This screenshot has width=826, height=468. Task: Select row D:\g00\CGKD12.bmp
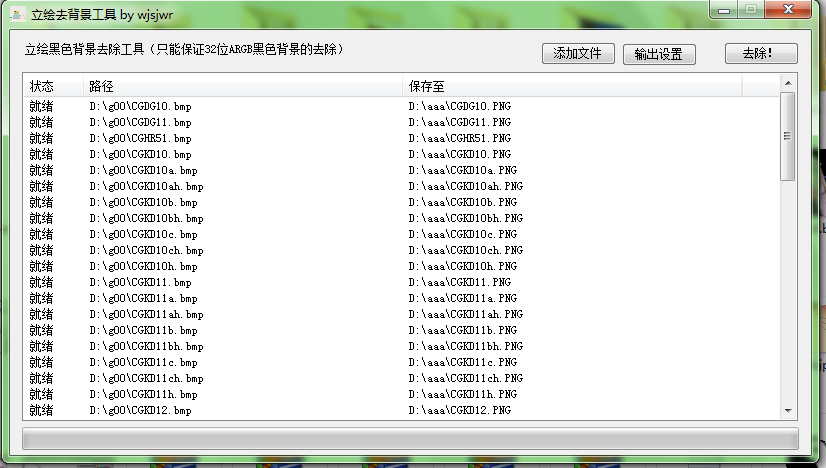pyautogui.click(x=401, y=410)
